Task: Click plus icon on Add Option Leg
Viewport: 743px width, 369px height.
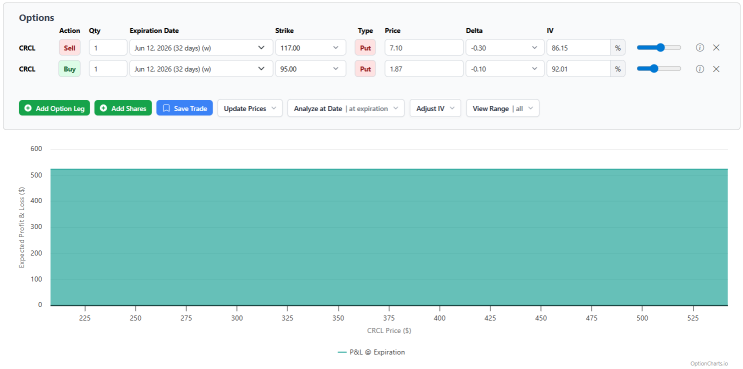Action: (x=28, y=108)
